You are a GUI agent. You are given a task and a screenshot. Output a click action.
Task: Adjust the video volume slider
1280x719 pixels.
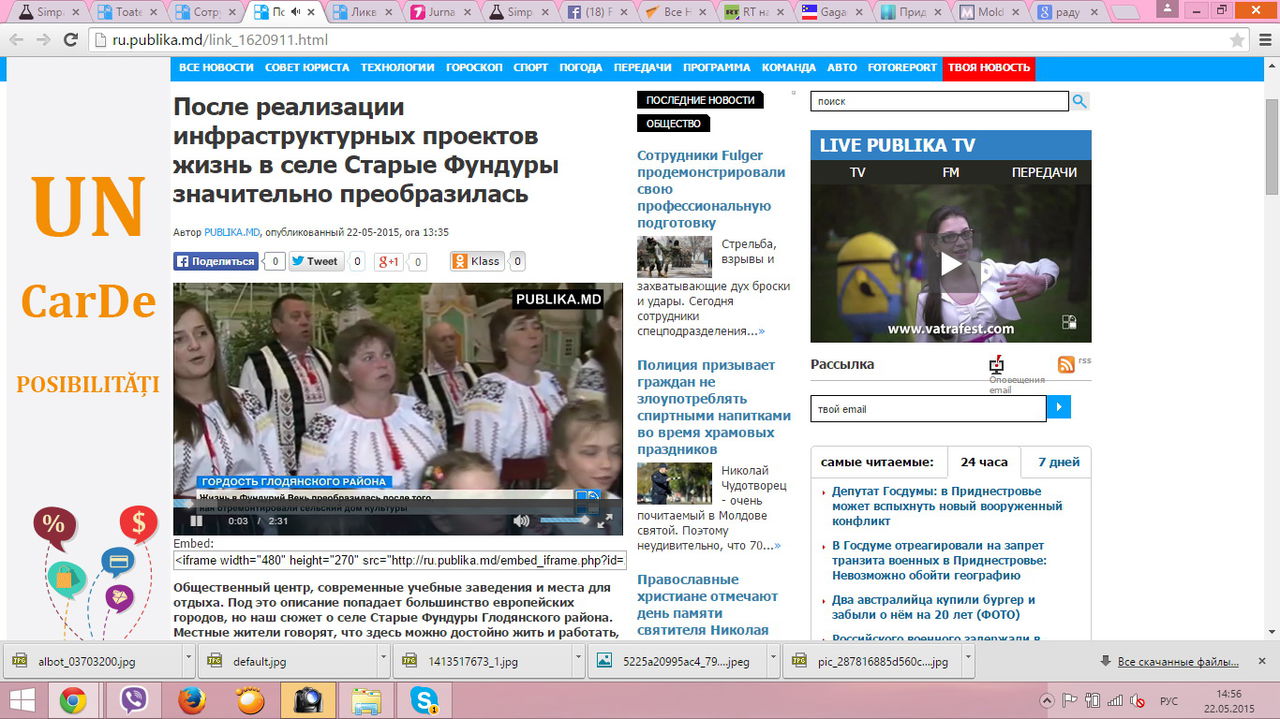[x=565, y=521]
